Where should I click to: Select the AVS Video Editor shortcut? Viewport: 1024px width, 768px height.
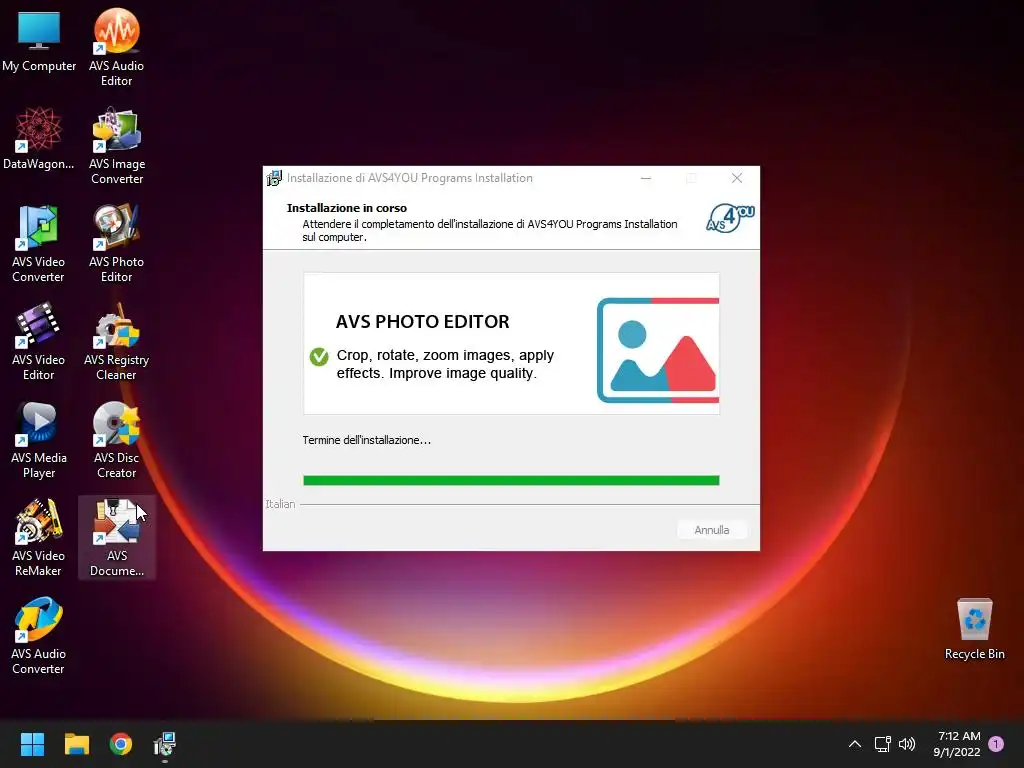[39, 342]
